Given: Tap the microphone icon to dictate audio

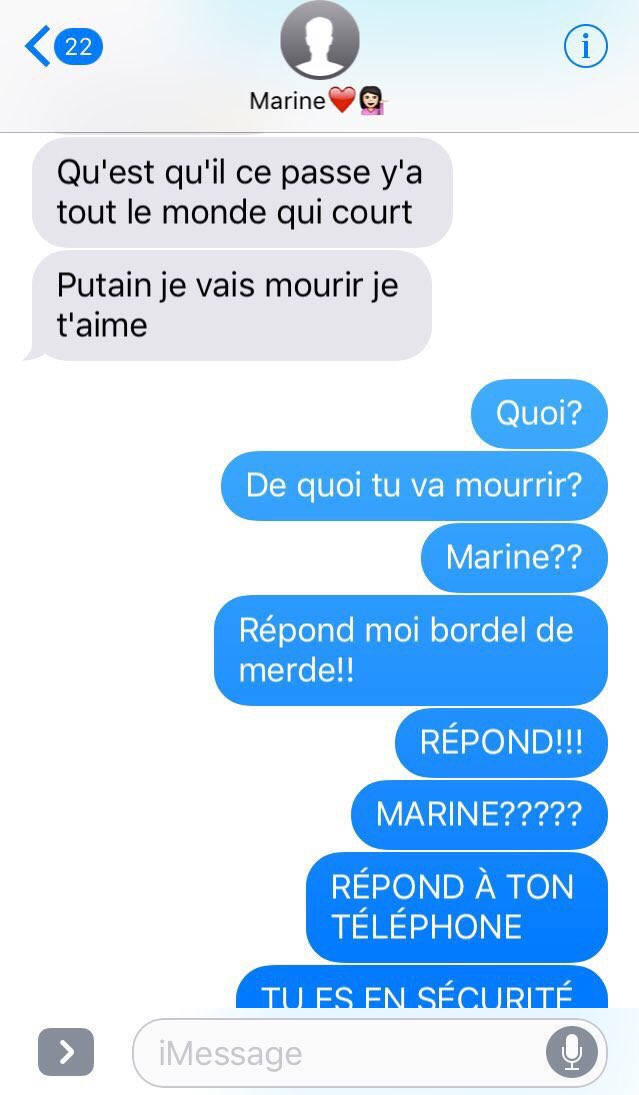Looking at the screenshot, I should click(x=571, y=1052).
